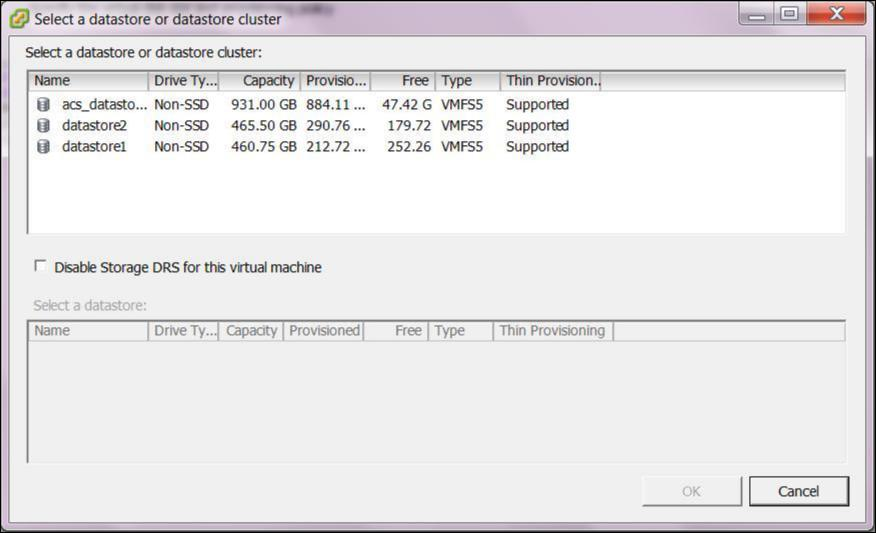
Task: Sort upper list by Free column
Action: pos(403,81)
